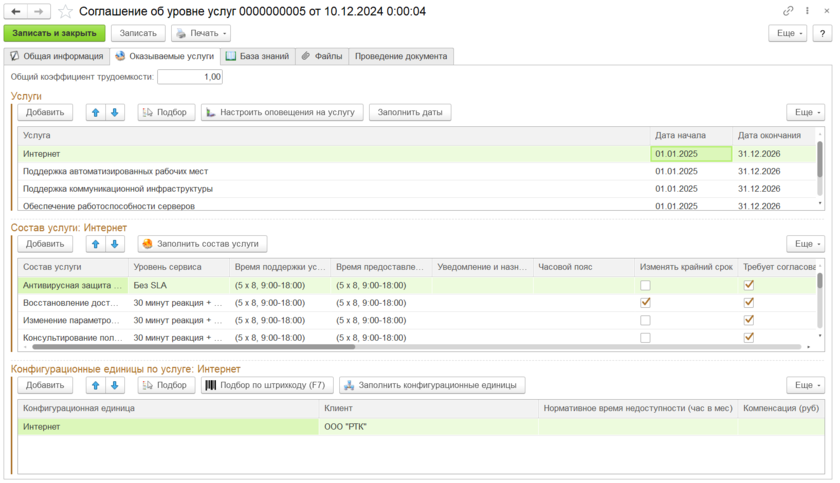The height and width of the screenshot is (483, 840).
Task: Open help with the question mark button
Action: (x=821, y=33)
